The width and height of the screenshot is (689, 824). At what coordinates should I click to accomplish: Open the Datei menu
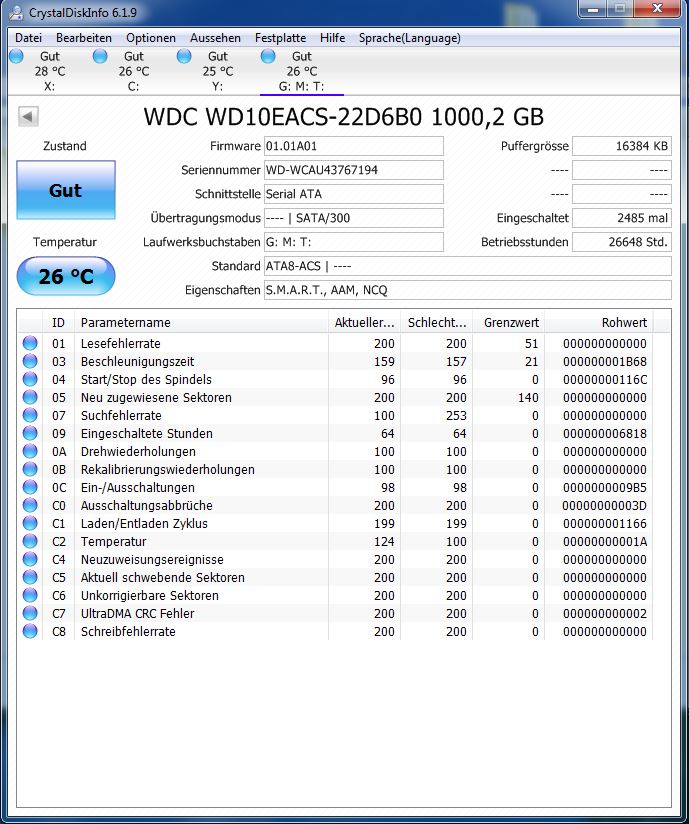(x=28, y=38)
